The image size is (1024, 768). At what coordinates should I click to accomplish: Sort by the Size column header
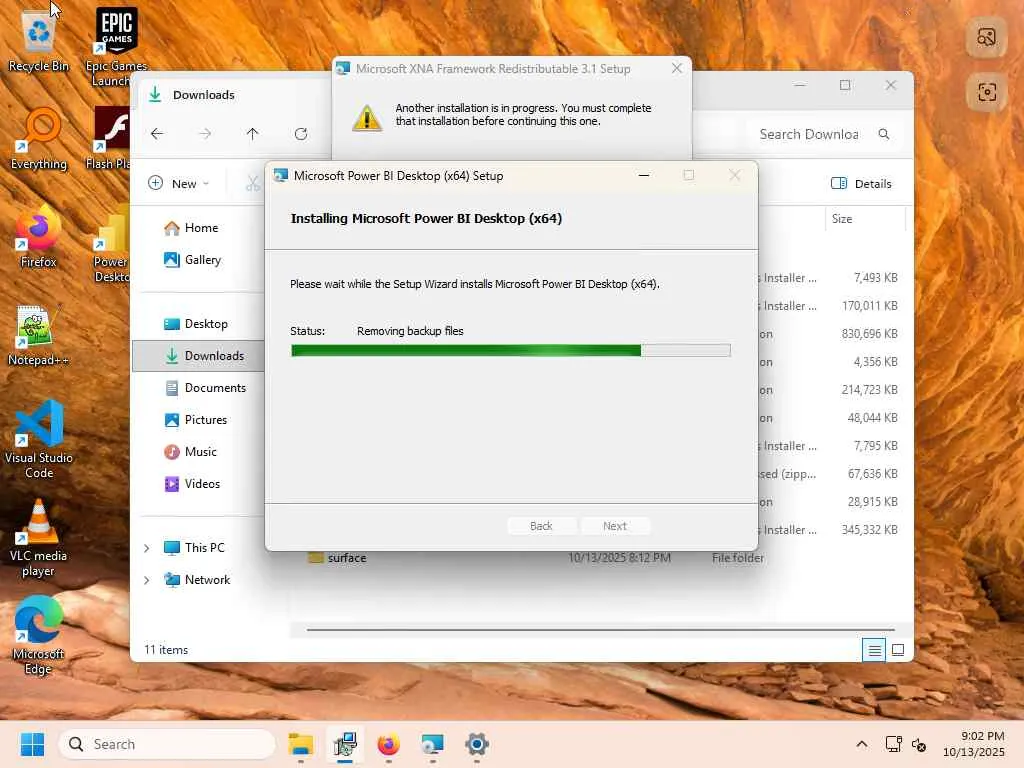tap(865, 219)
